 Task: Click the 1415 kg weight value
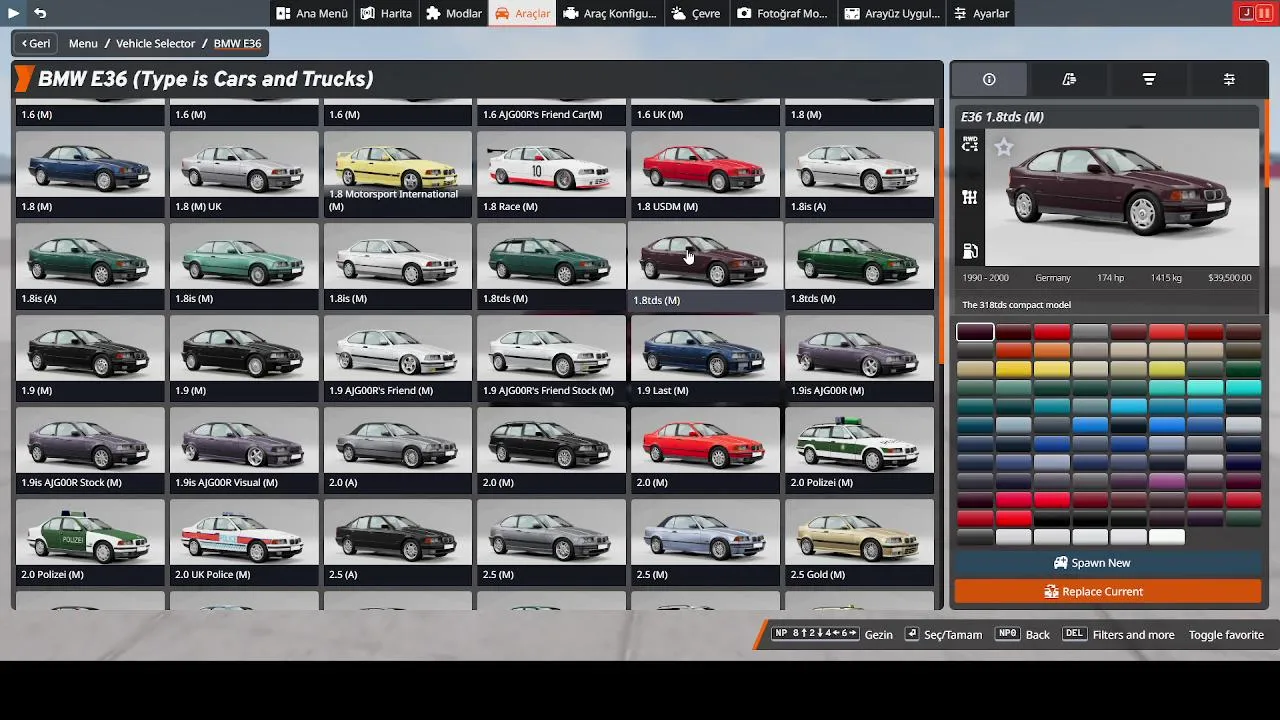1166,278
